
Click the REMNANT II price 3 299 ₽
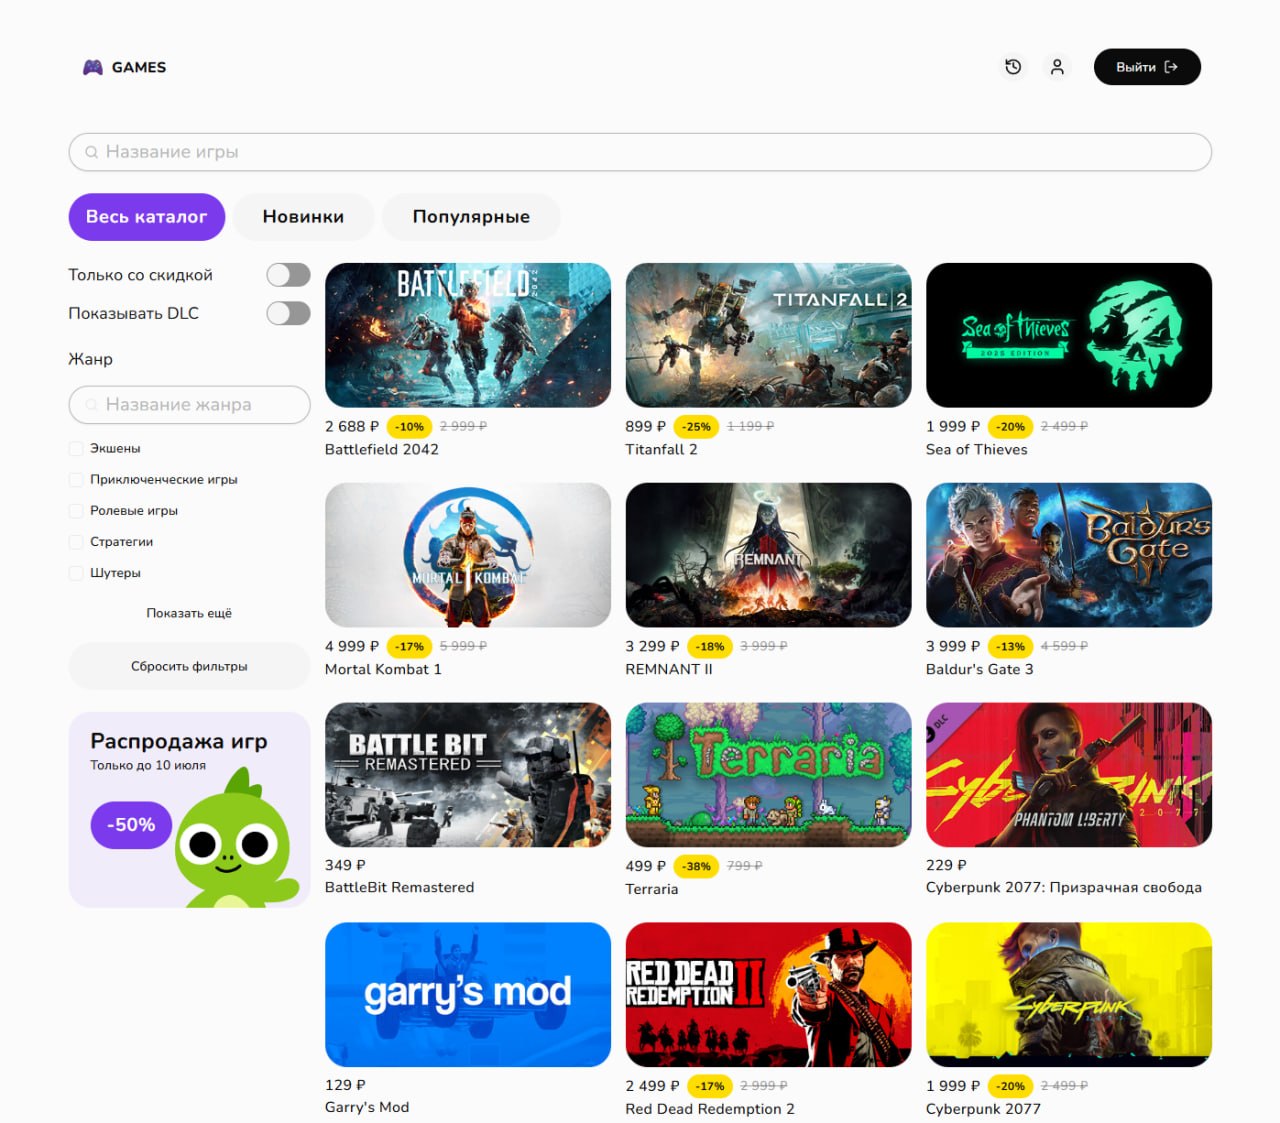[x=653, y=647]
